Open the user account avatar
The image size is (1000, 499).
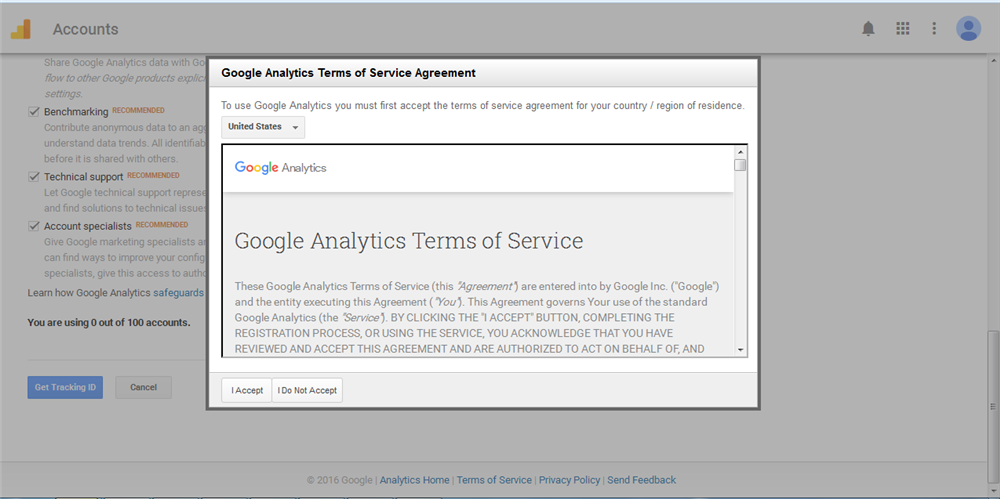pyautogui.click(x=968, y=29)
